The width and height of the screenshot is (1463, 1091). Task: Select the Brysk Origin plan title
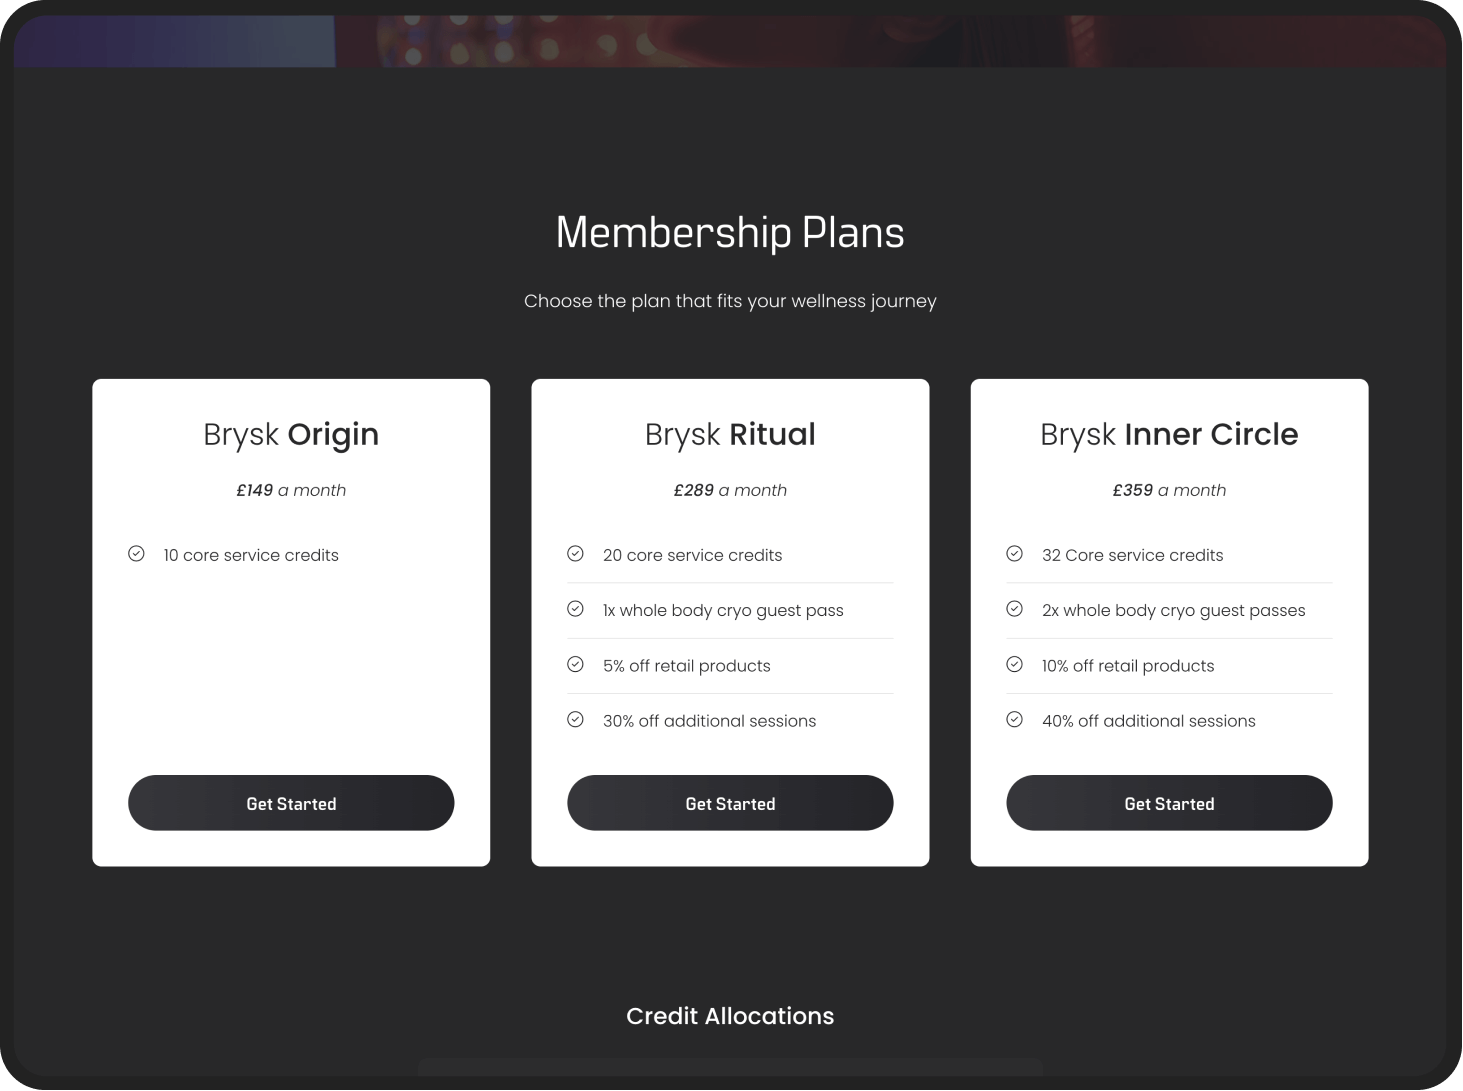pos(291,435)
